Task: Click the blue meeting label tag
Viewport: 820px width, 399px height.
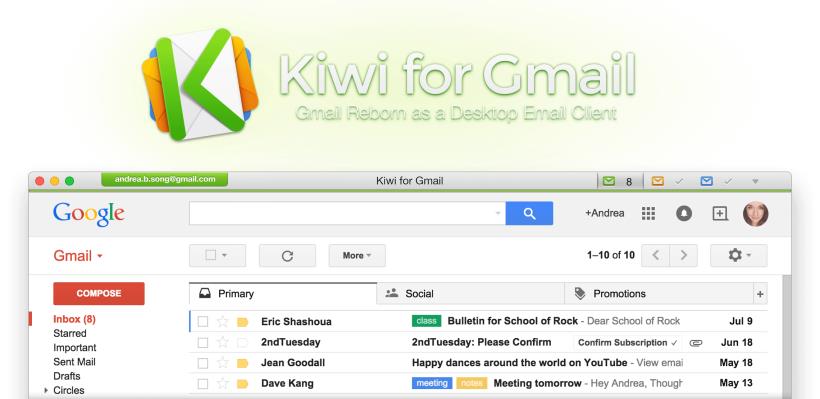Action: [x=432, y=383]
